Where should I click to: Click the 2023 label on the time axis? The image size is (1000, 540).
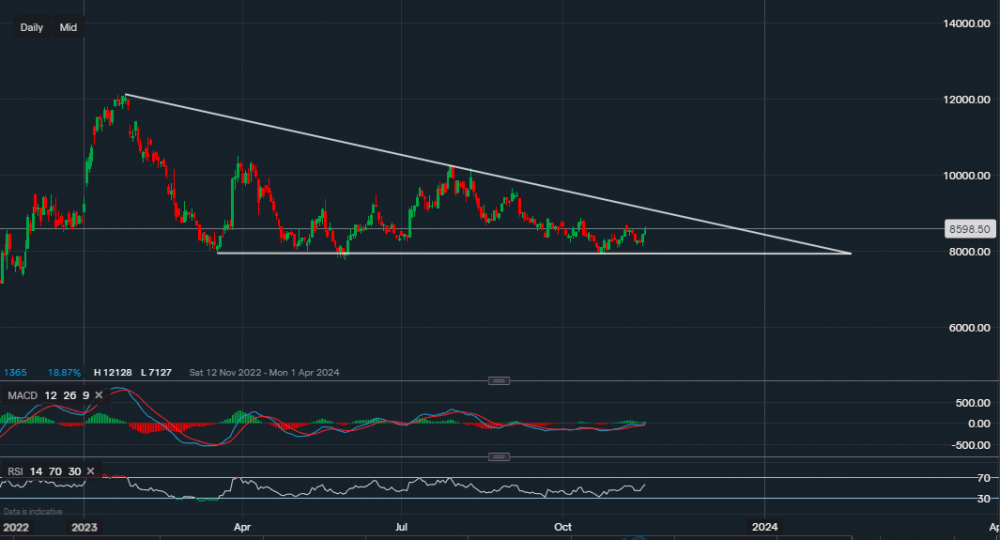coord(84,526)
